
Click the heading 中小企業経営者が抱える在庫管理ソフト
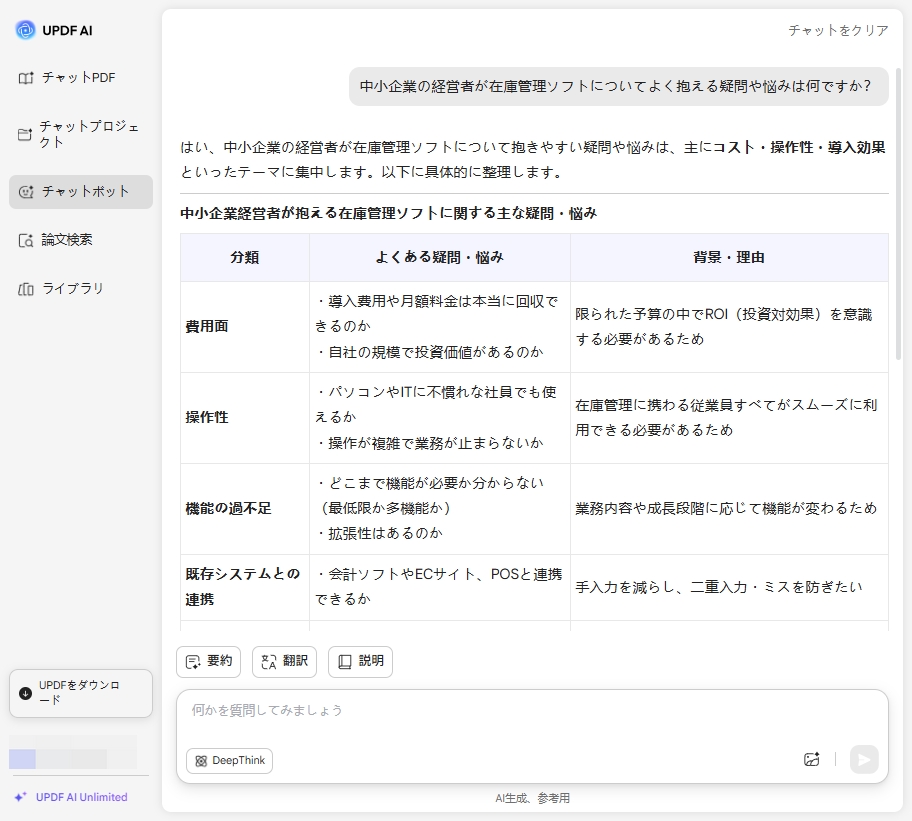(389, 213)
